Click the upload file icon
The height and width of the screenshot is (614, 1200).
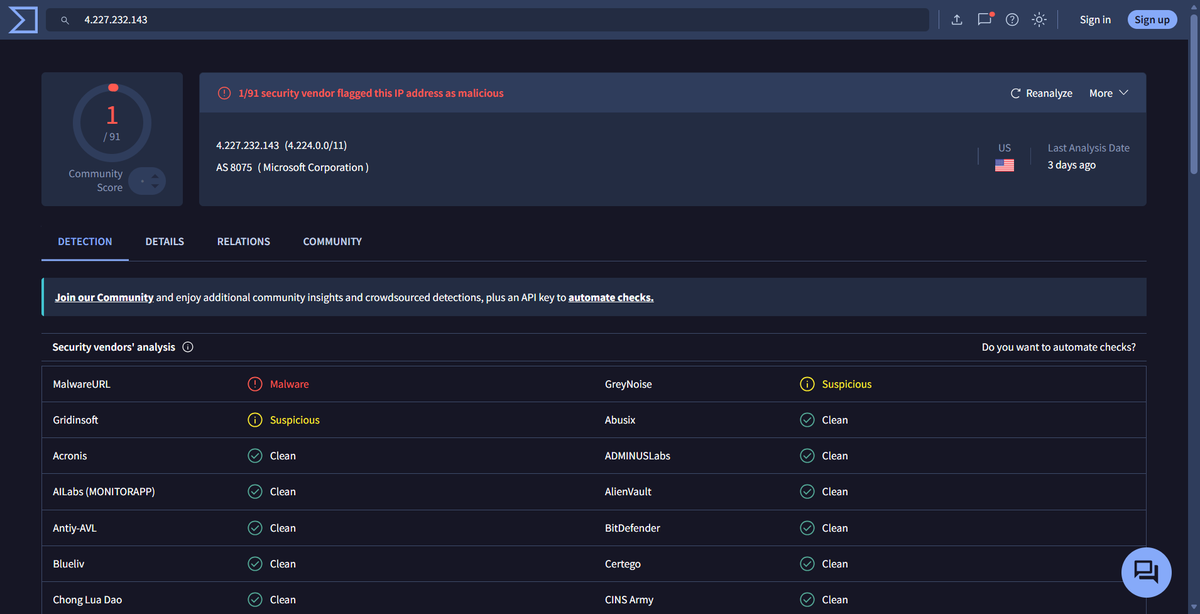[x=957, y=20]
